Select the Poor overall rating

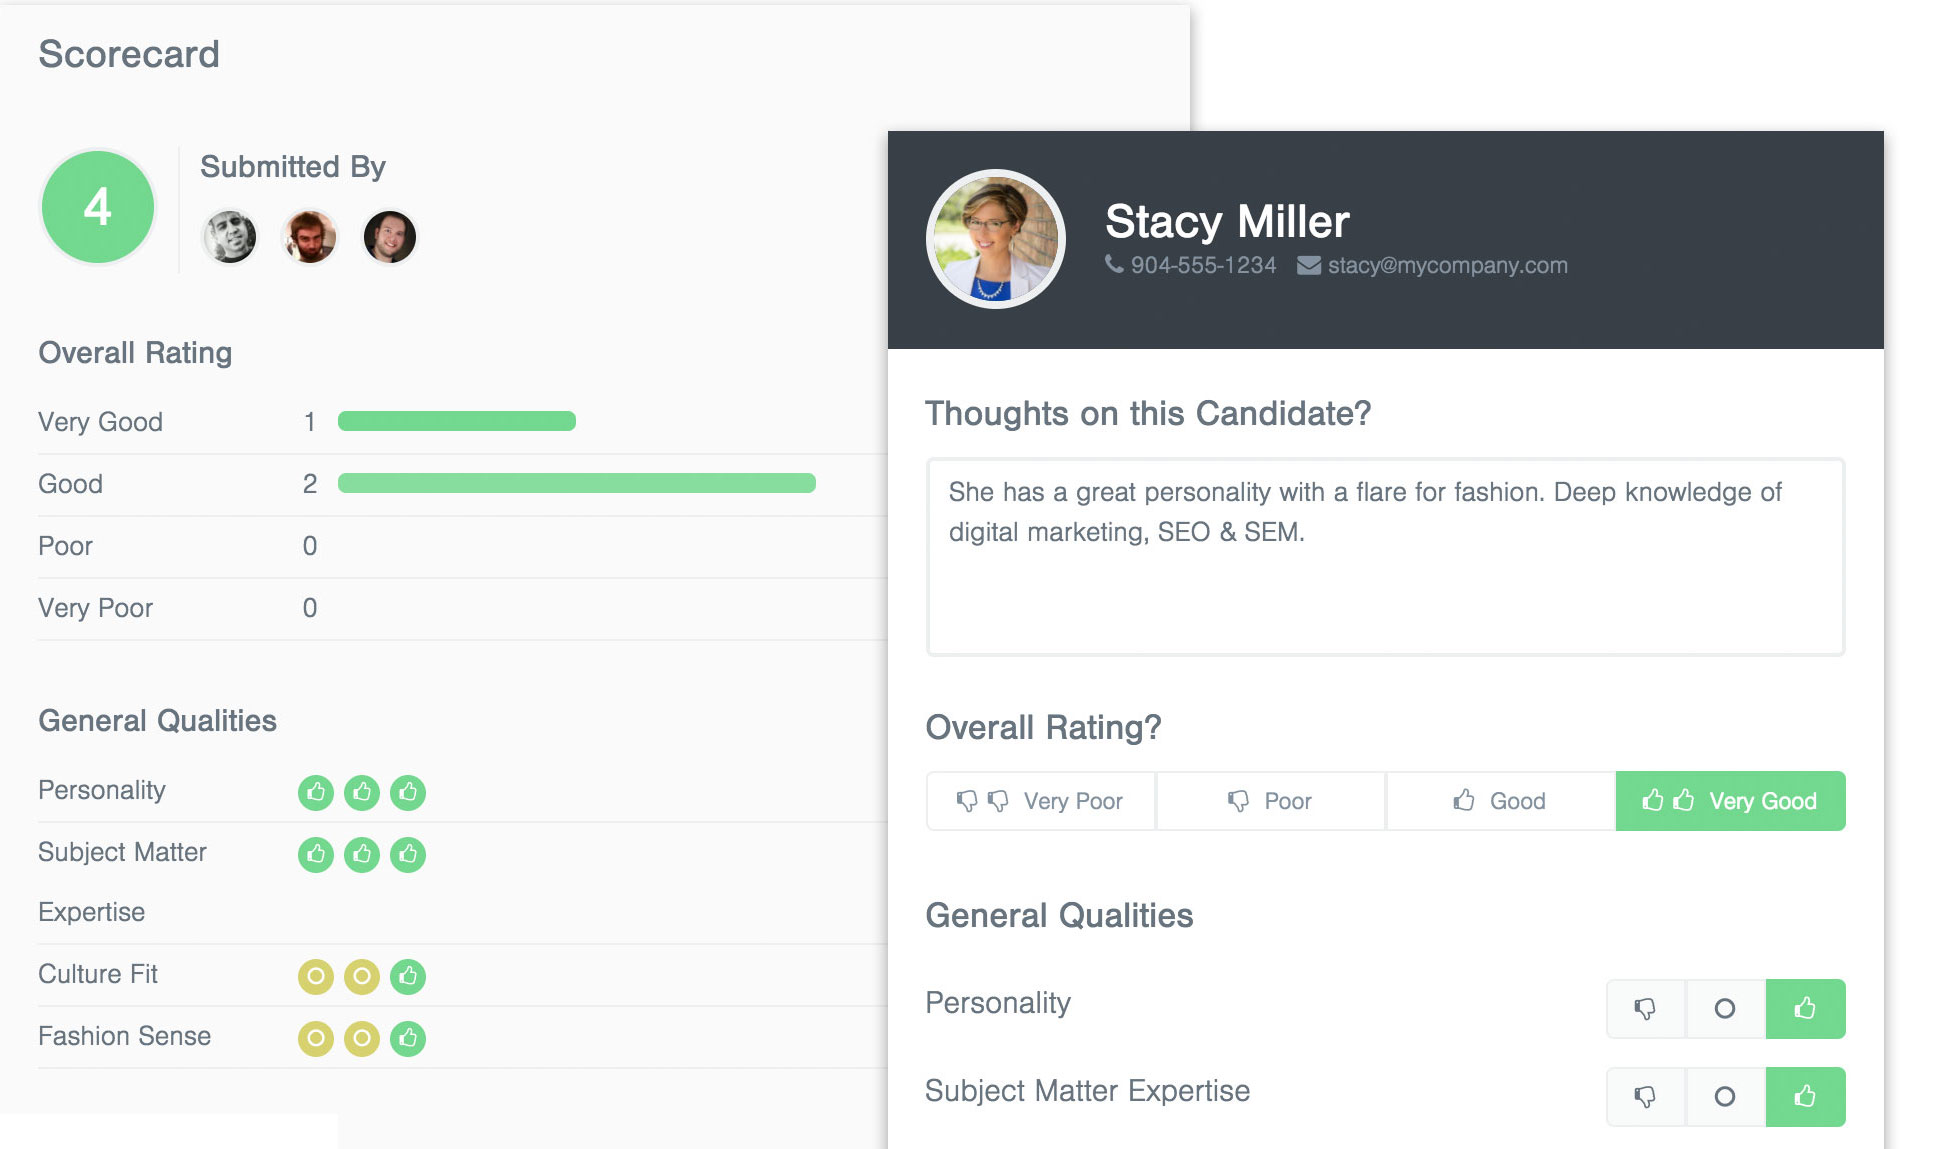[1270, 801]
